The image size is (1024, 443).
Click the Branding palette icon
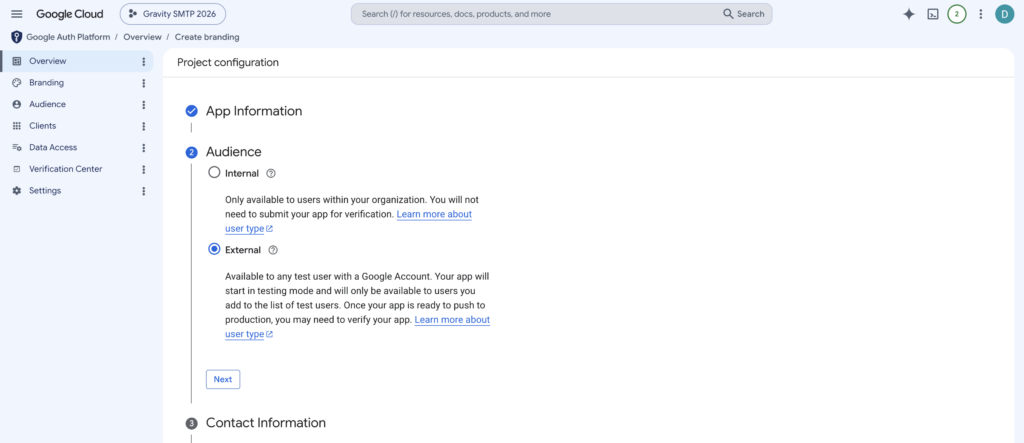[17, 83]
